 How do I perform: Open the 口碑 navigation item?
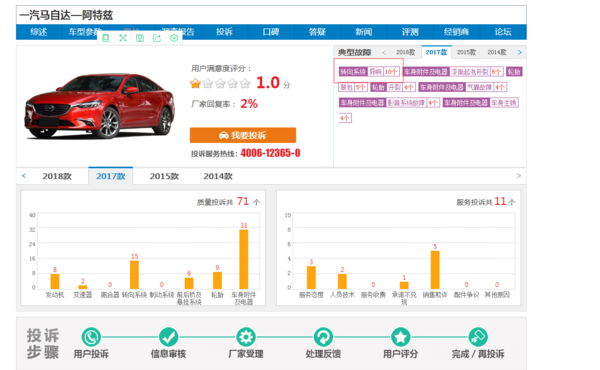[x=271, y=32]
